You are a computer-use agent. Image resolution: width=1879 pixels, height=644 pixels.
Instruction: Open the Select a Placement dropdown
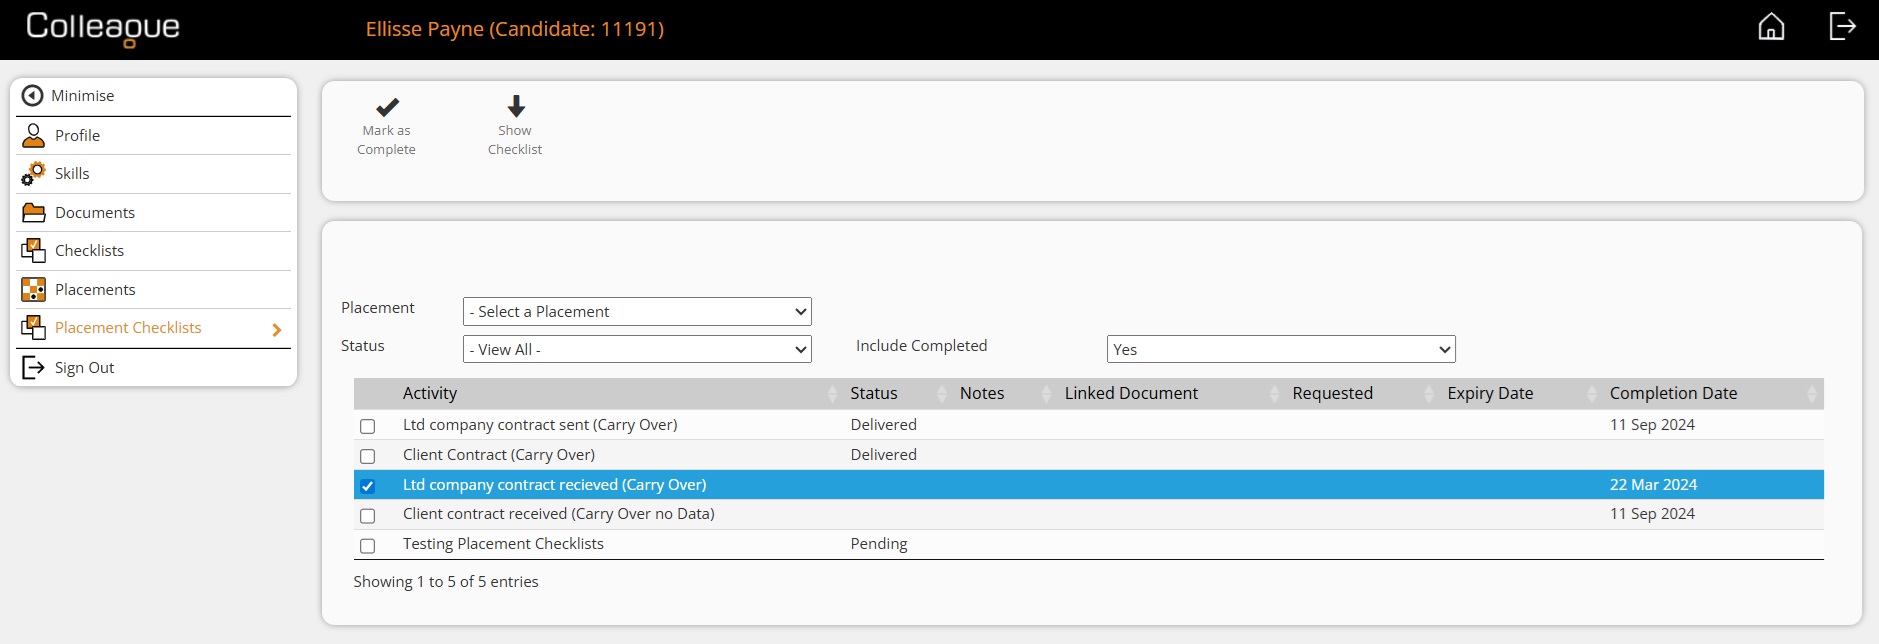coord(637,312)
